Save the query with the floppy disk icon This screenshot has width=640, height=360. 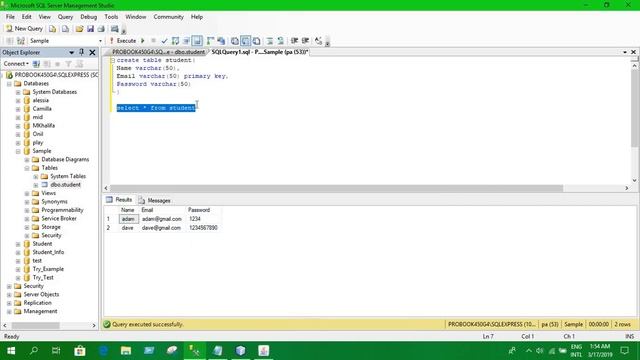pyautogui.click(x=90, y=29)
